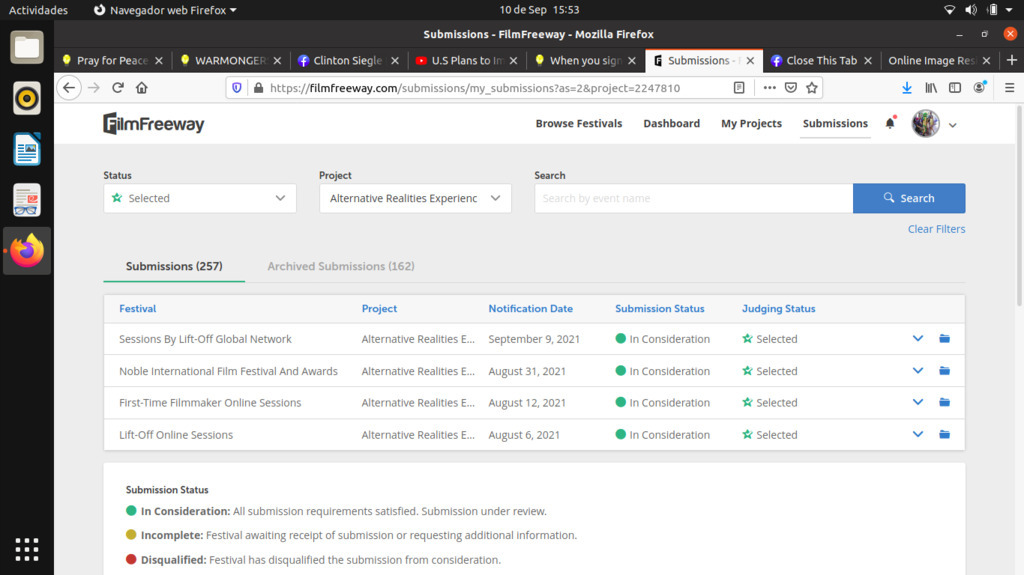Open the Project filter dropdown
The image size is (1024, 575).
pos(415,198)
